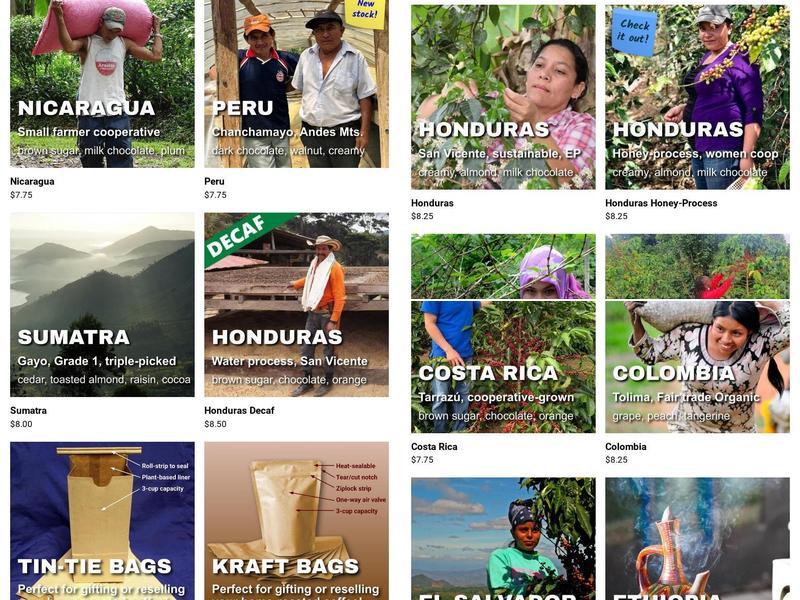The height and width of the screenshot is (600, 800).
Task: Click the Peru product title link
Action: pos(214,181)
